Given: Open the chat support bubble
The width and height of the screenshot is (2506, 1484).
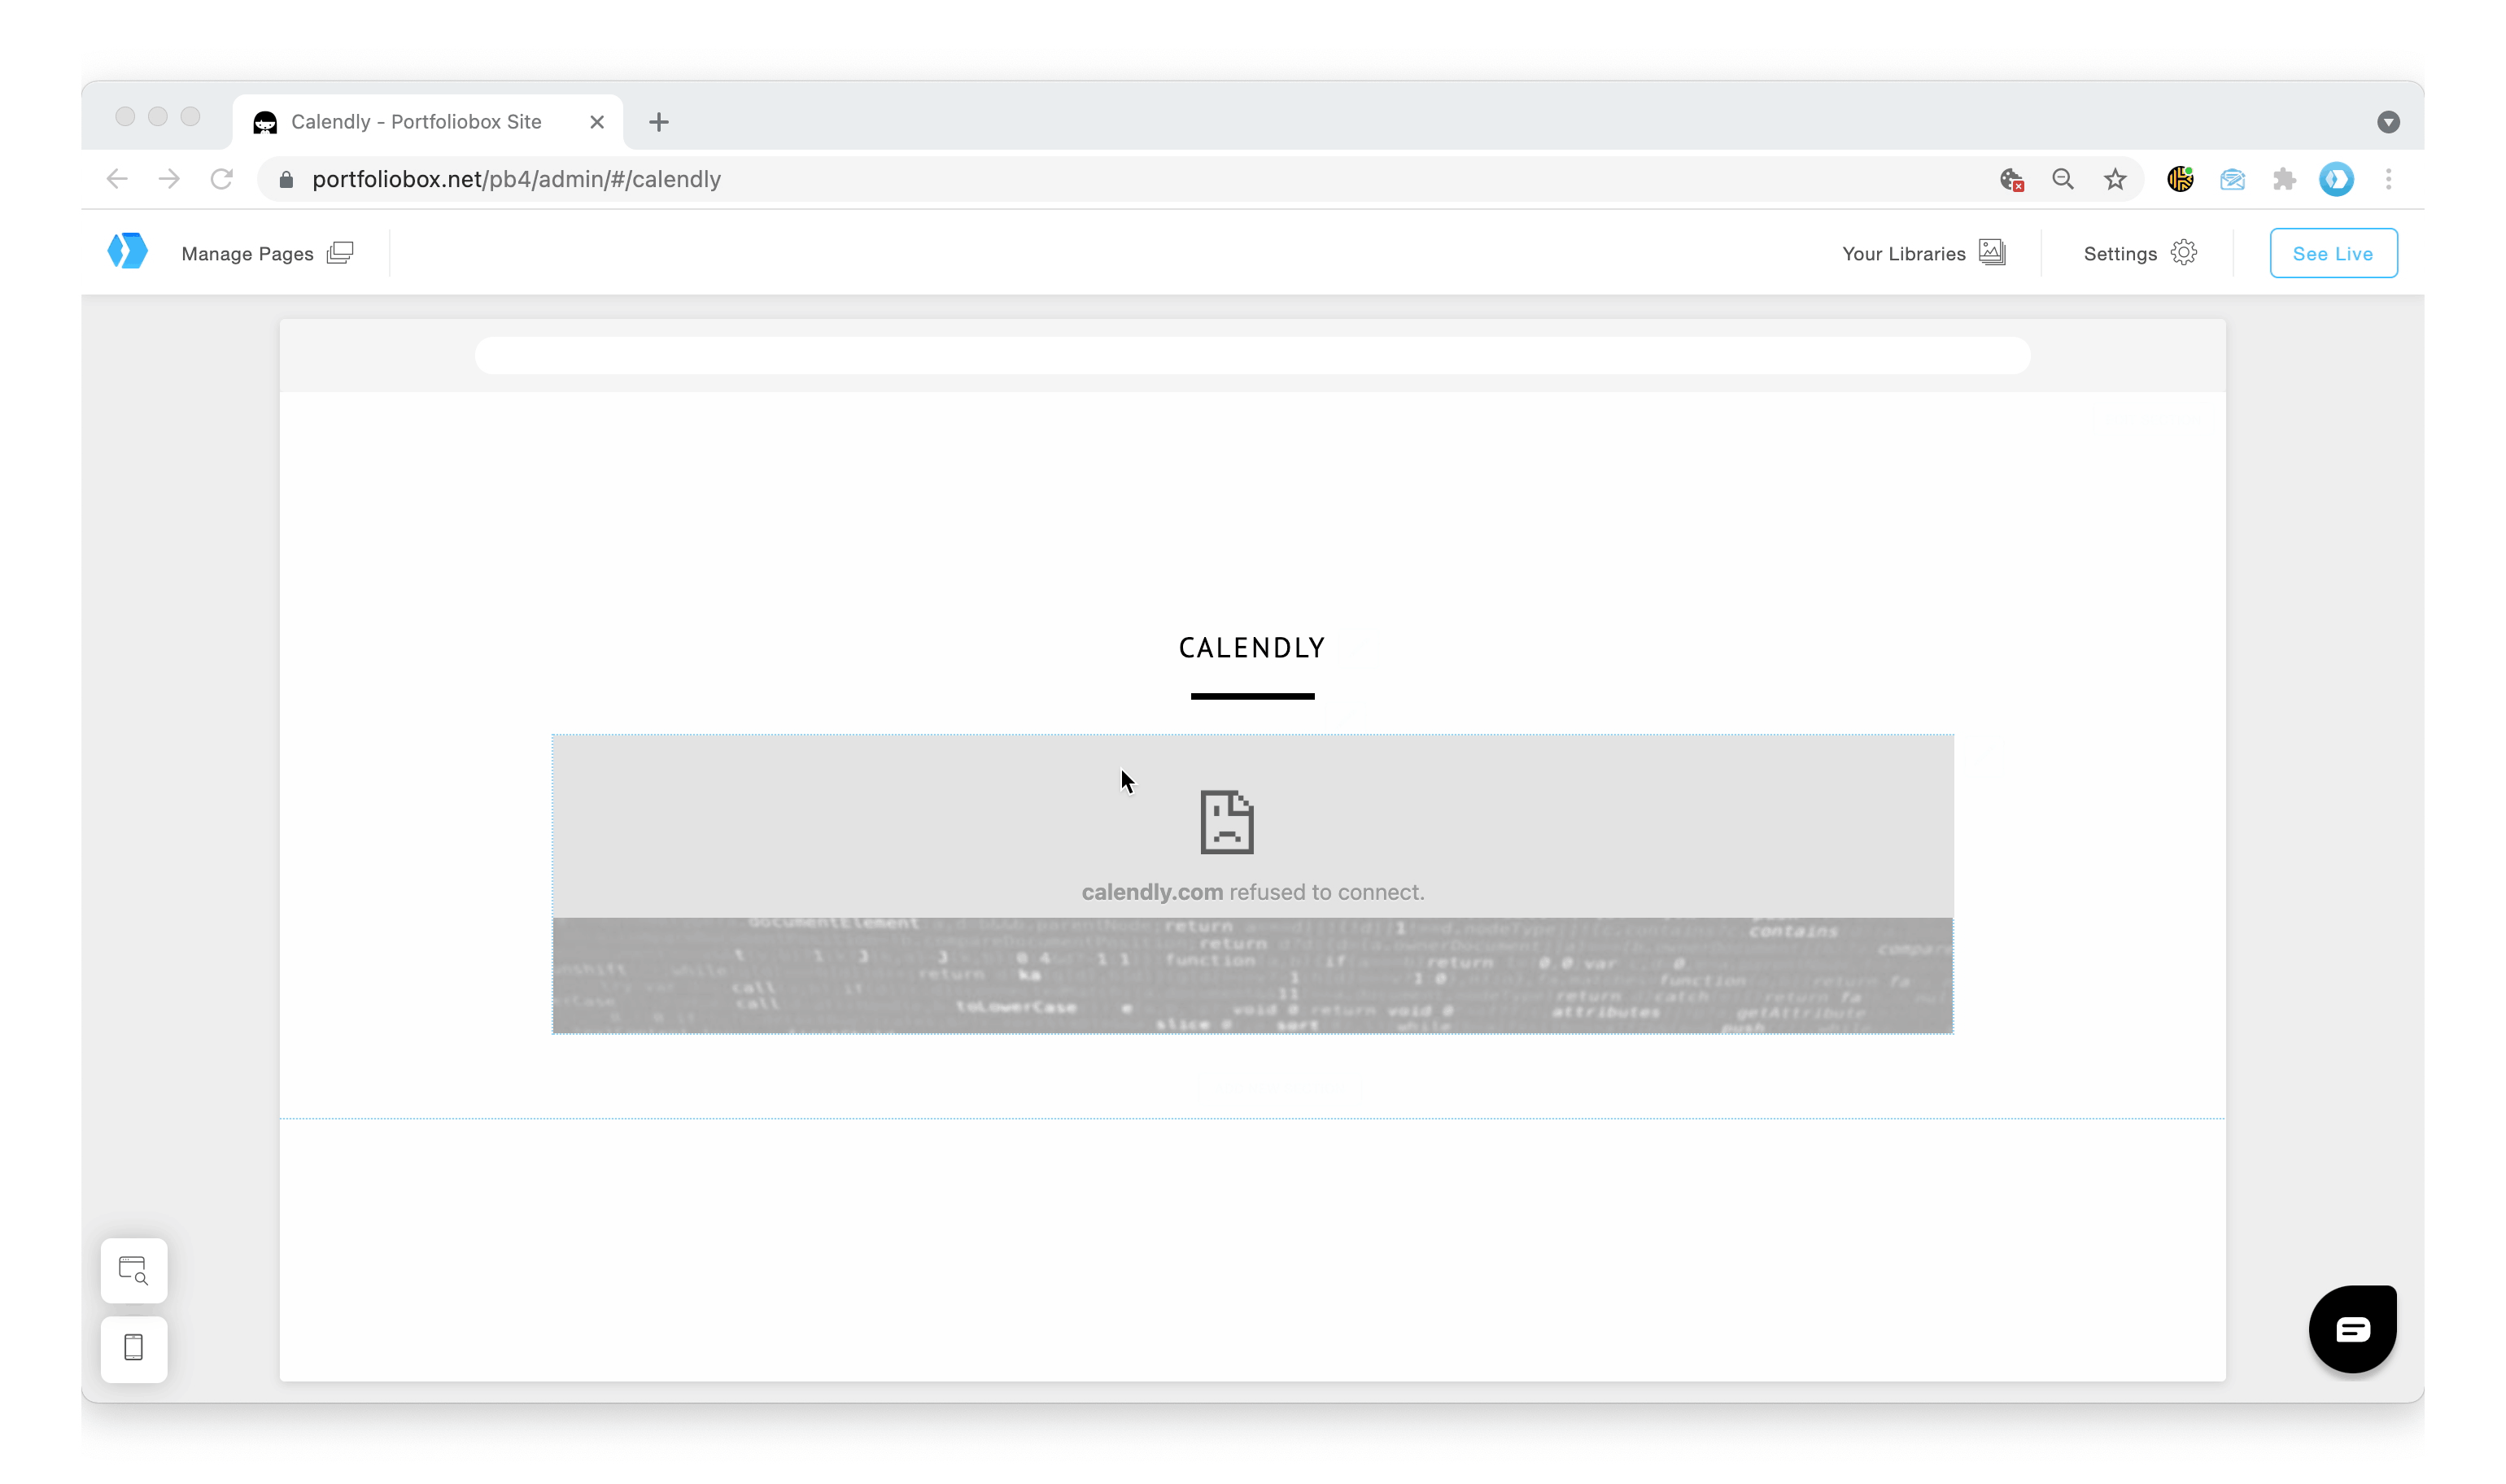Looking at the screenshot, I should pyautogui.click(x=2352, y=1328).
